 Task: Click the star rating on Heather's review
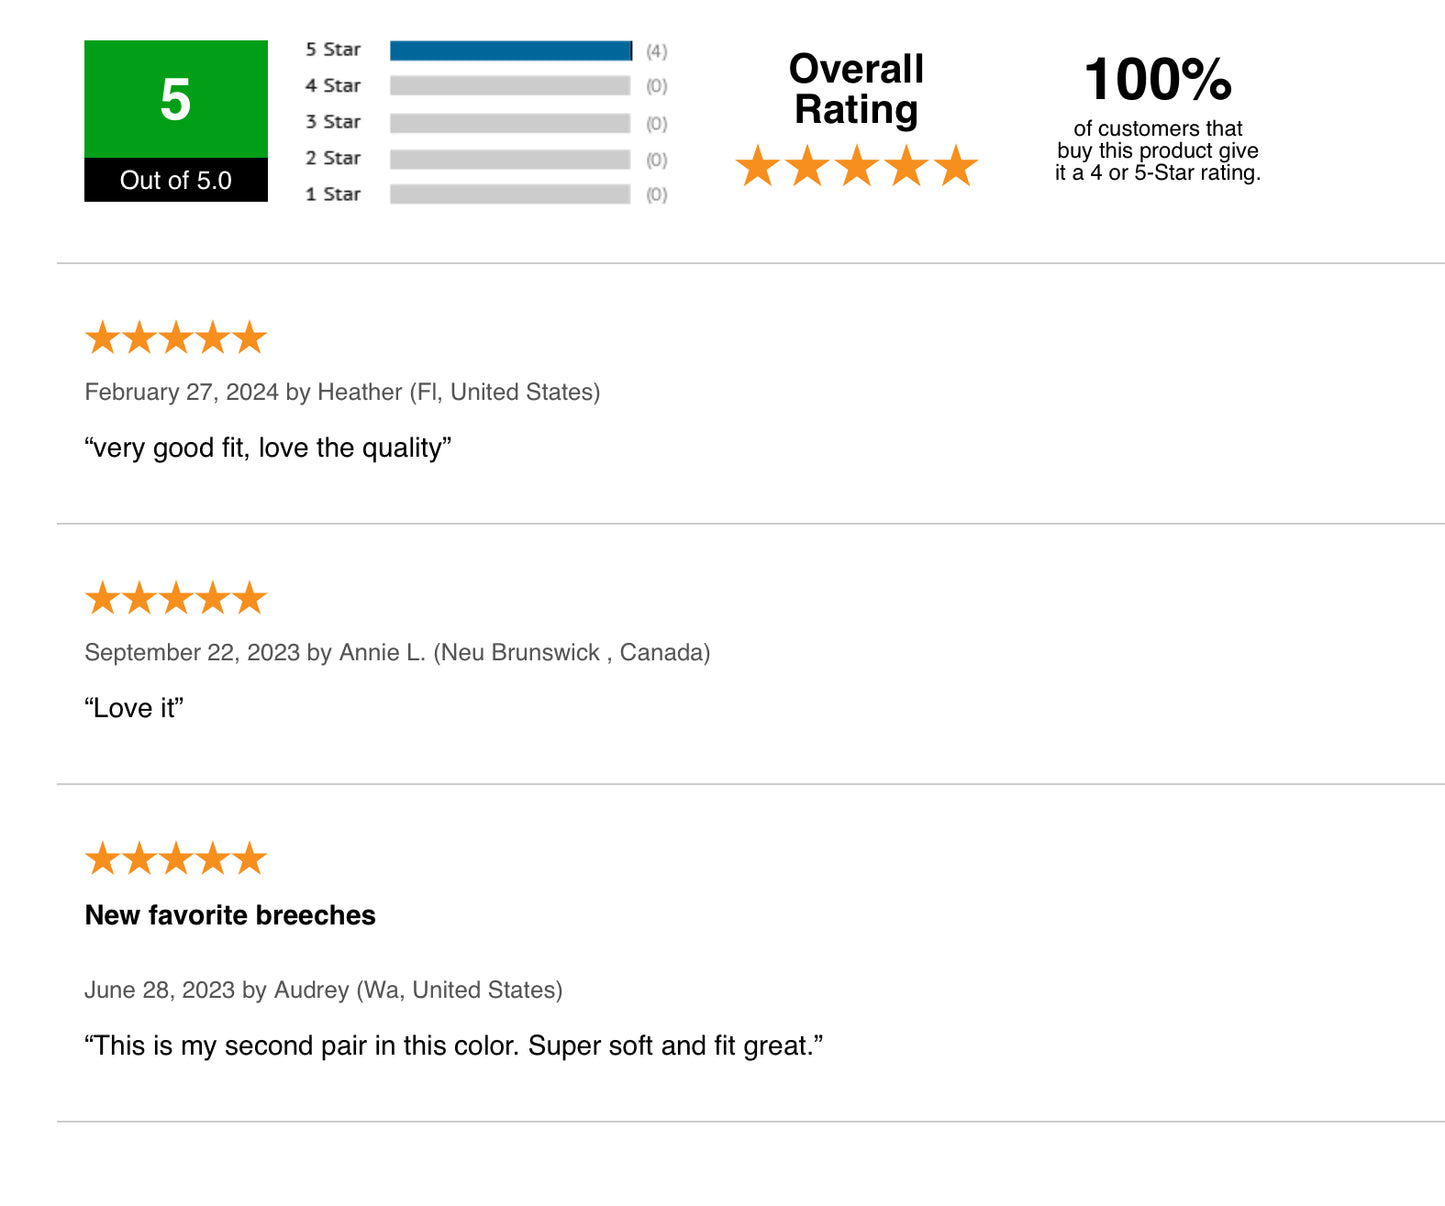pos(176,338)
